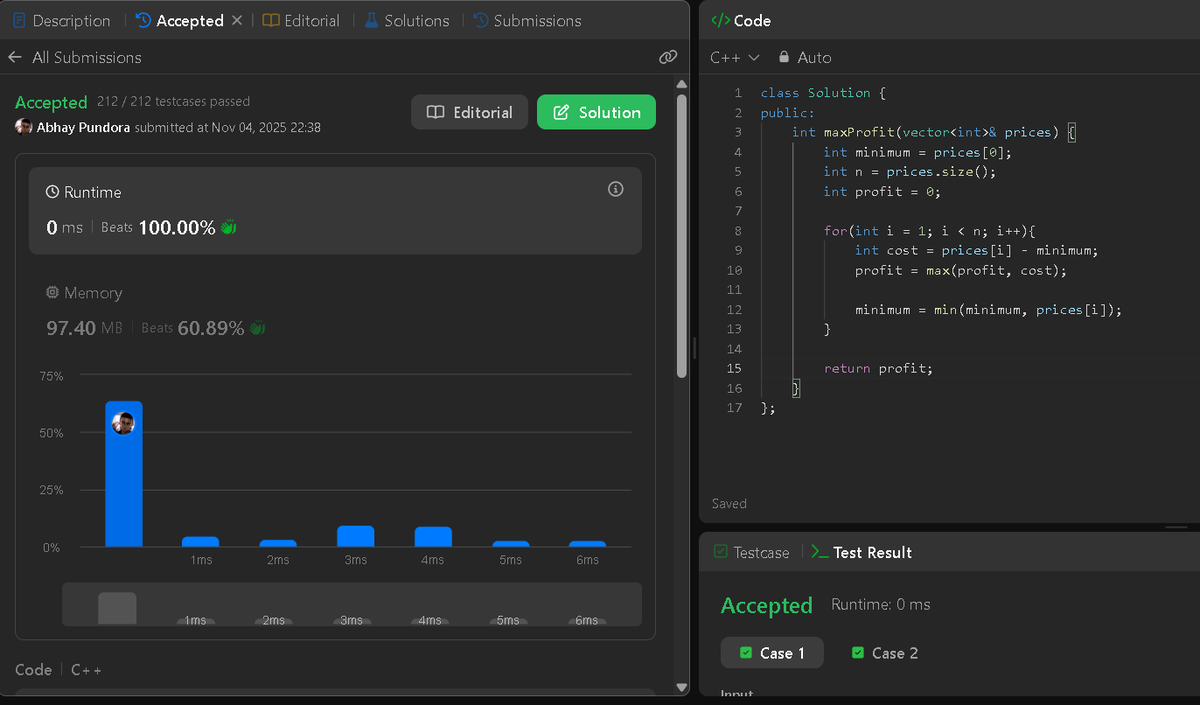Click the scrollbar down arrow

tap(682, 687)
